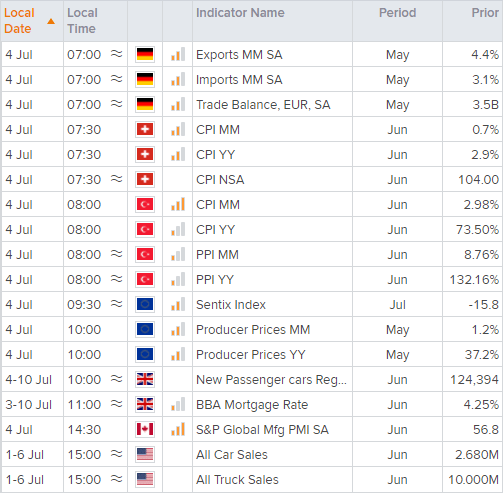
Task: Open the All Car Sales indicator
Action: (x=232, y=455)
